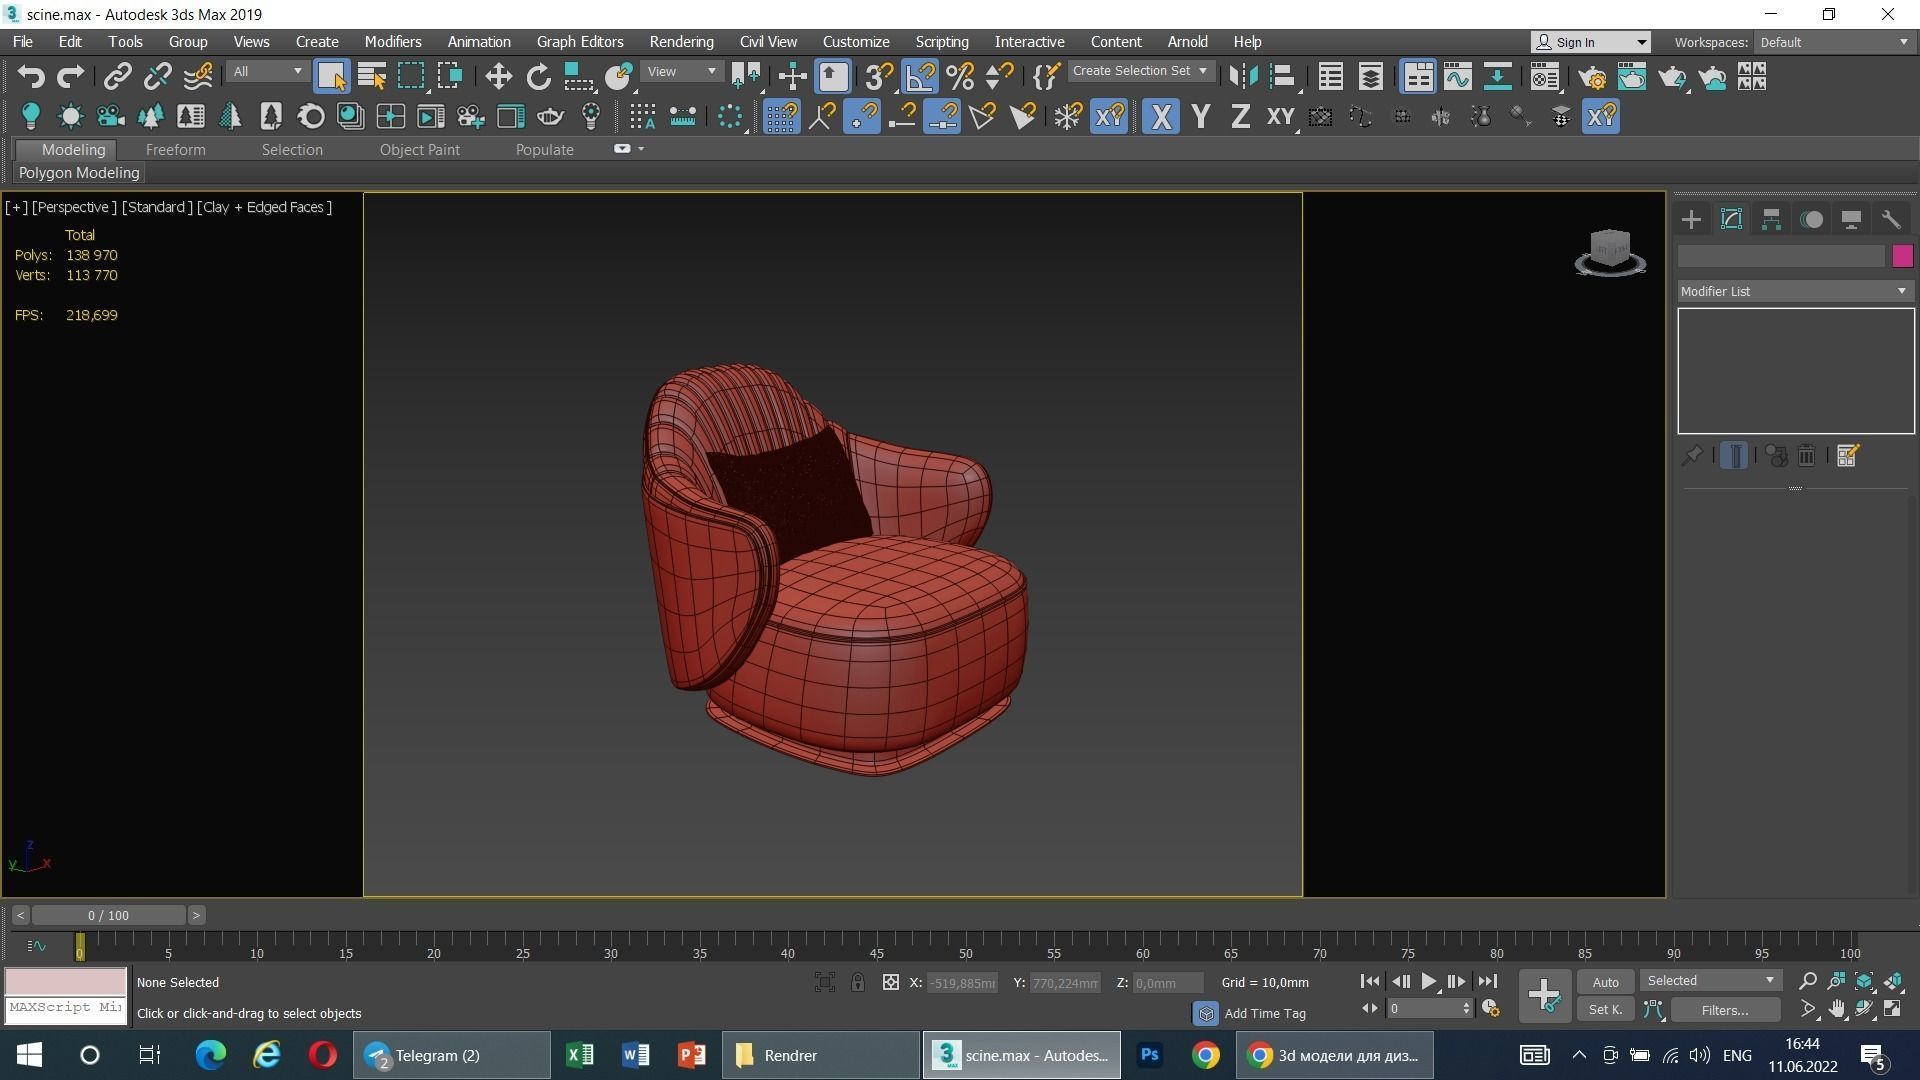The height and width of the screenshot is (1080, 1920).
Task: Click the 0 / 100 time slider
Action: [108, 915]
